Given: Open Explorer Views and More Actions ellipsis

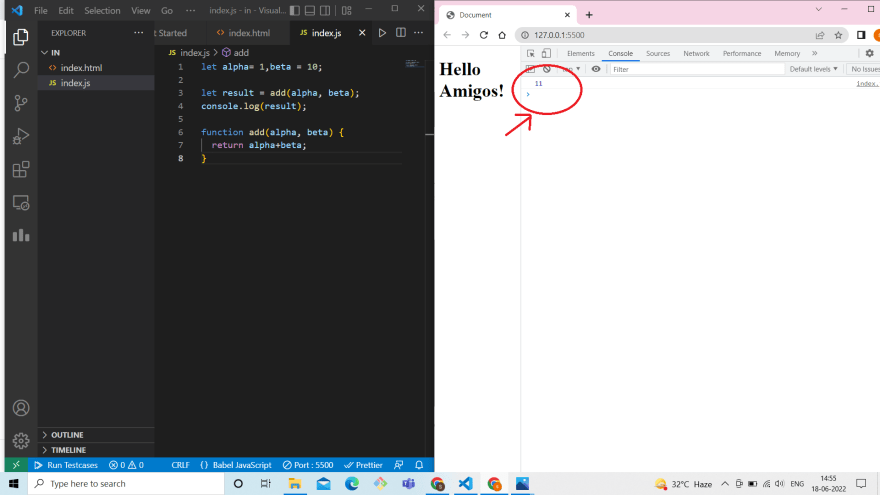Looking at the screenshot, I should click(139, 33).
